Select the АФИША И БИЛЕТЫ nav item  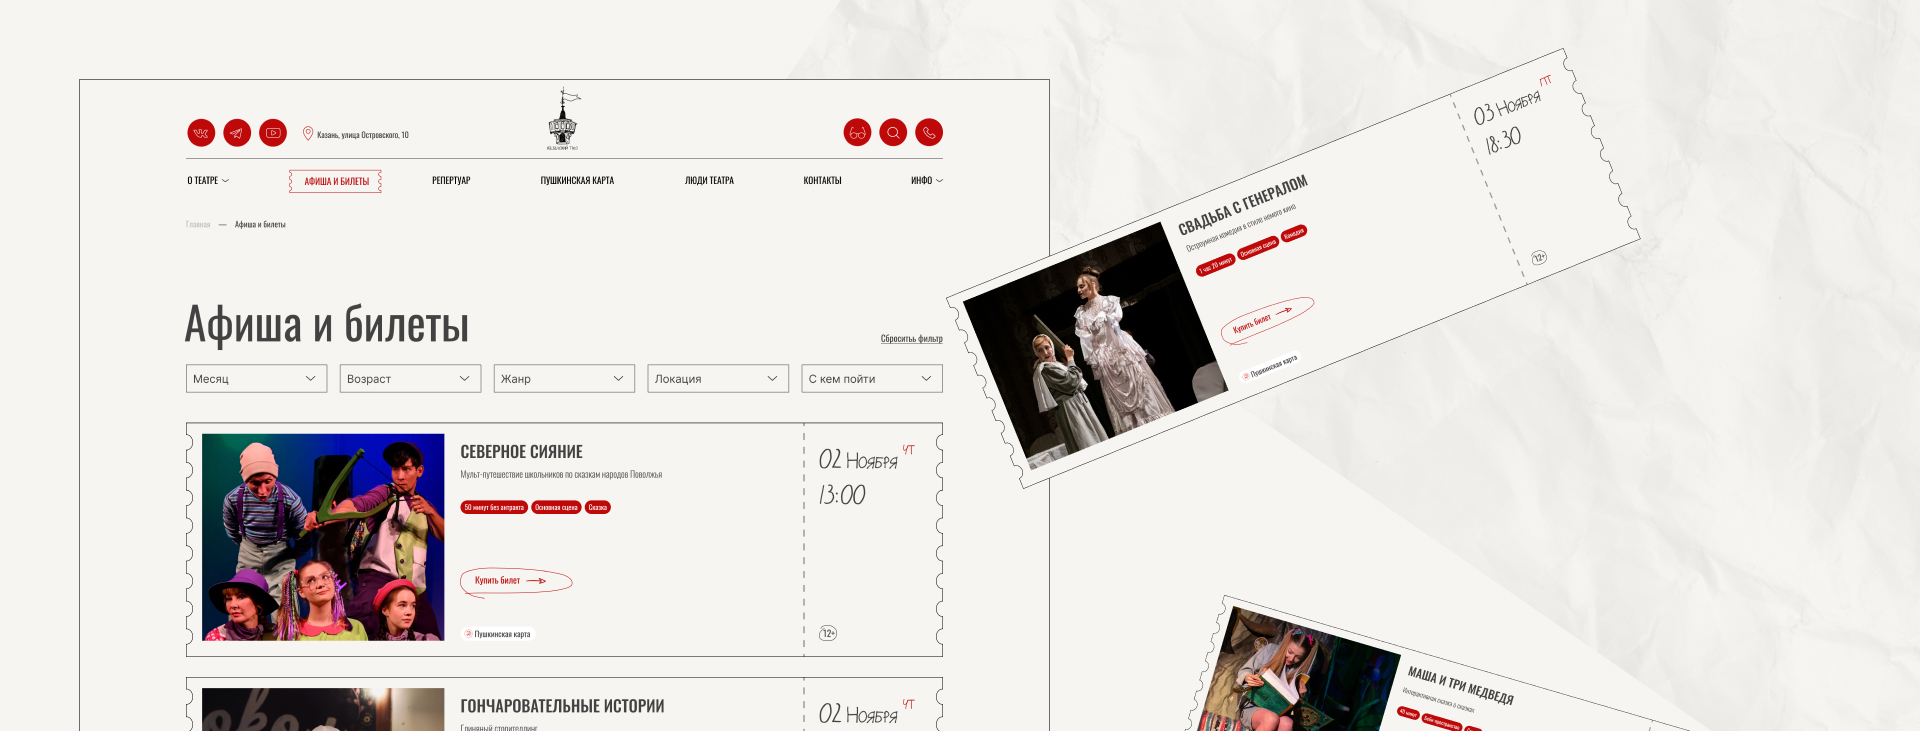[336, 181]
